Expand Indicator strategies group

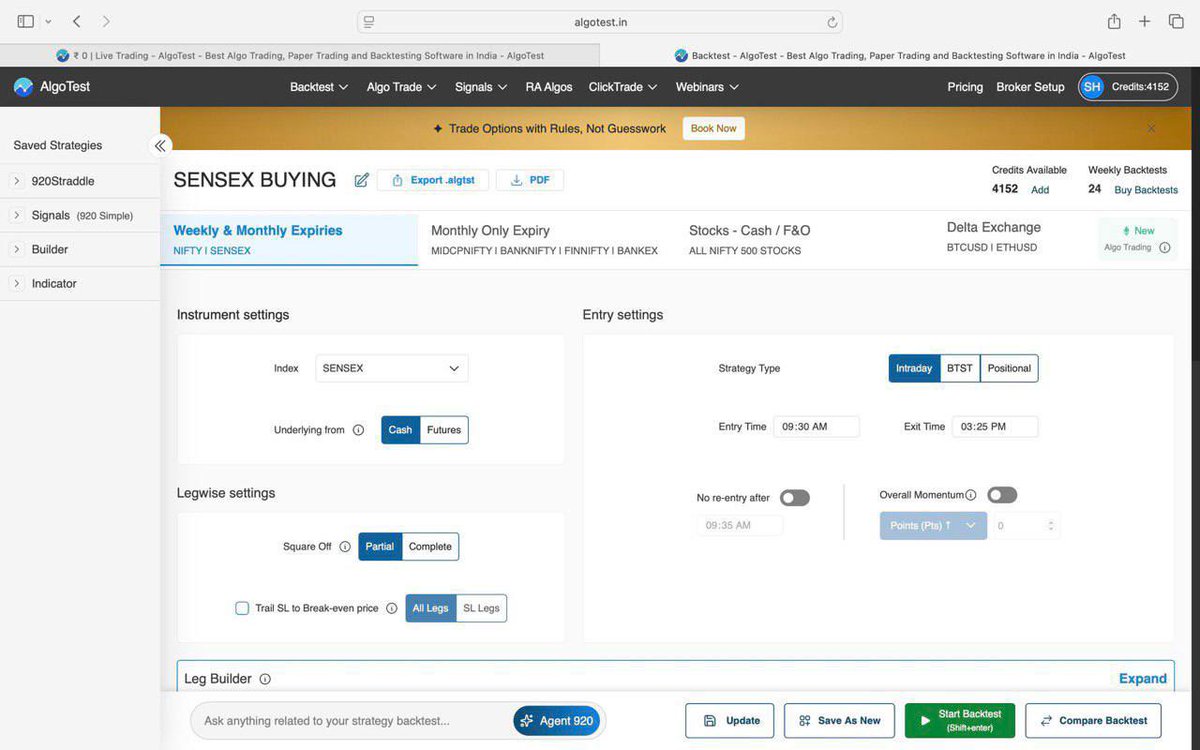(x=17, y=283)
